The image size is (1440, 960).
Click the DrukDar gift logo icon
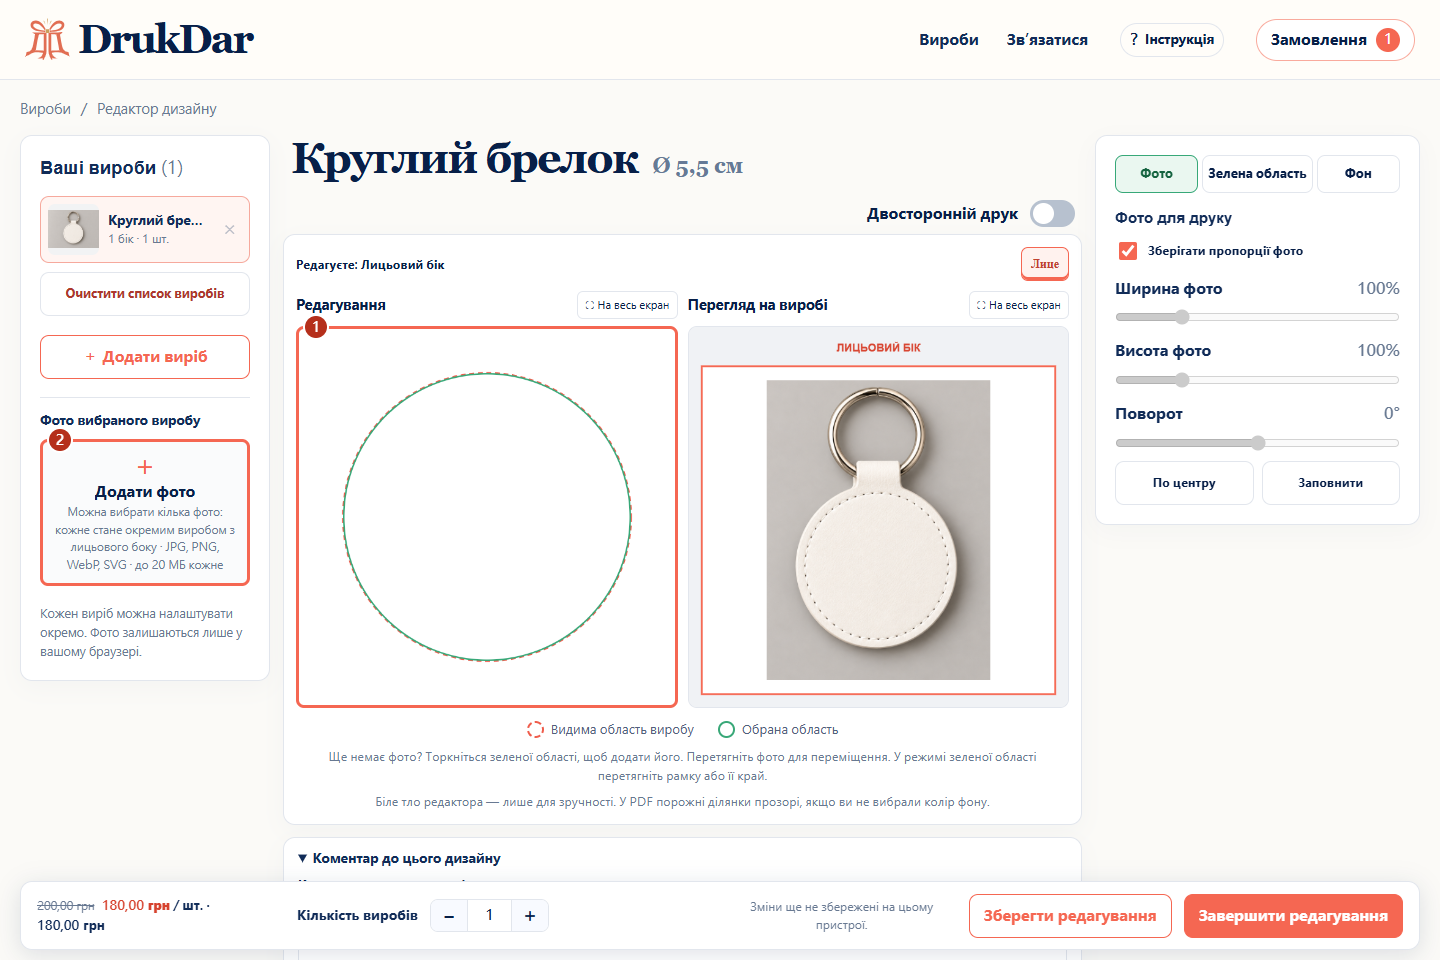(47, 39)
